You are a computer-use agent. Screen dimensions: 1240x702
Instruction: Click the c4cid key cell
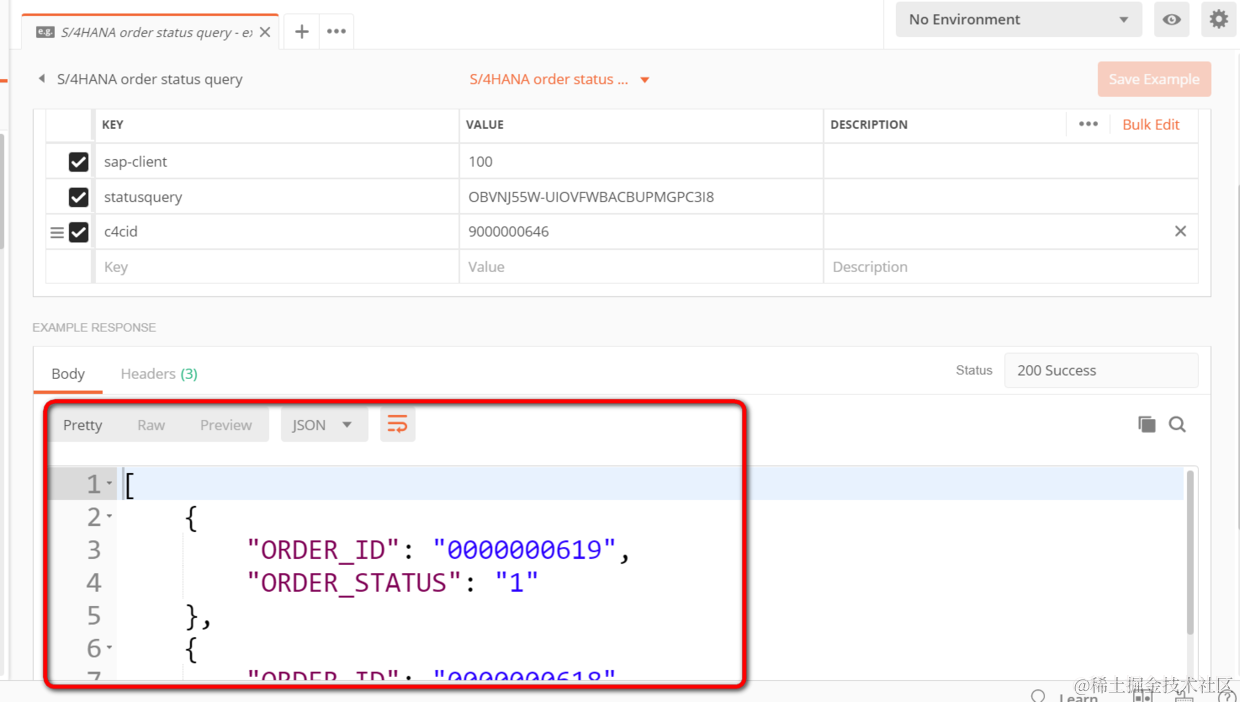[277, 231]
